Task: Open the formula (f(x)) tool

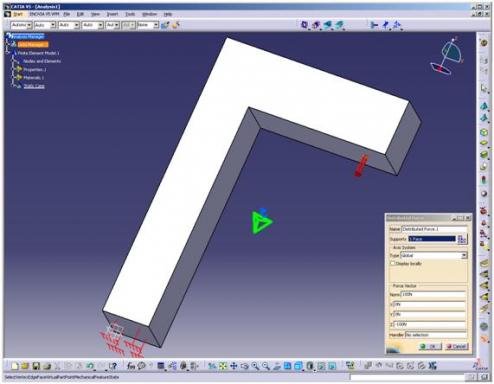Action: (131, 366)
